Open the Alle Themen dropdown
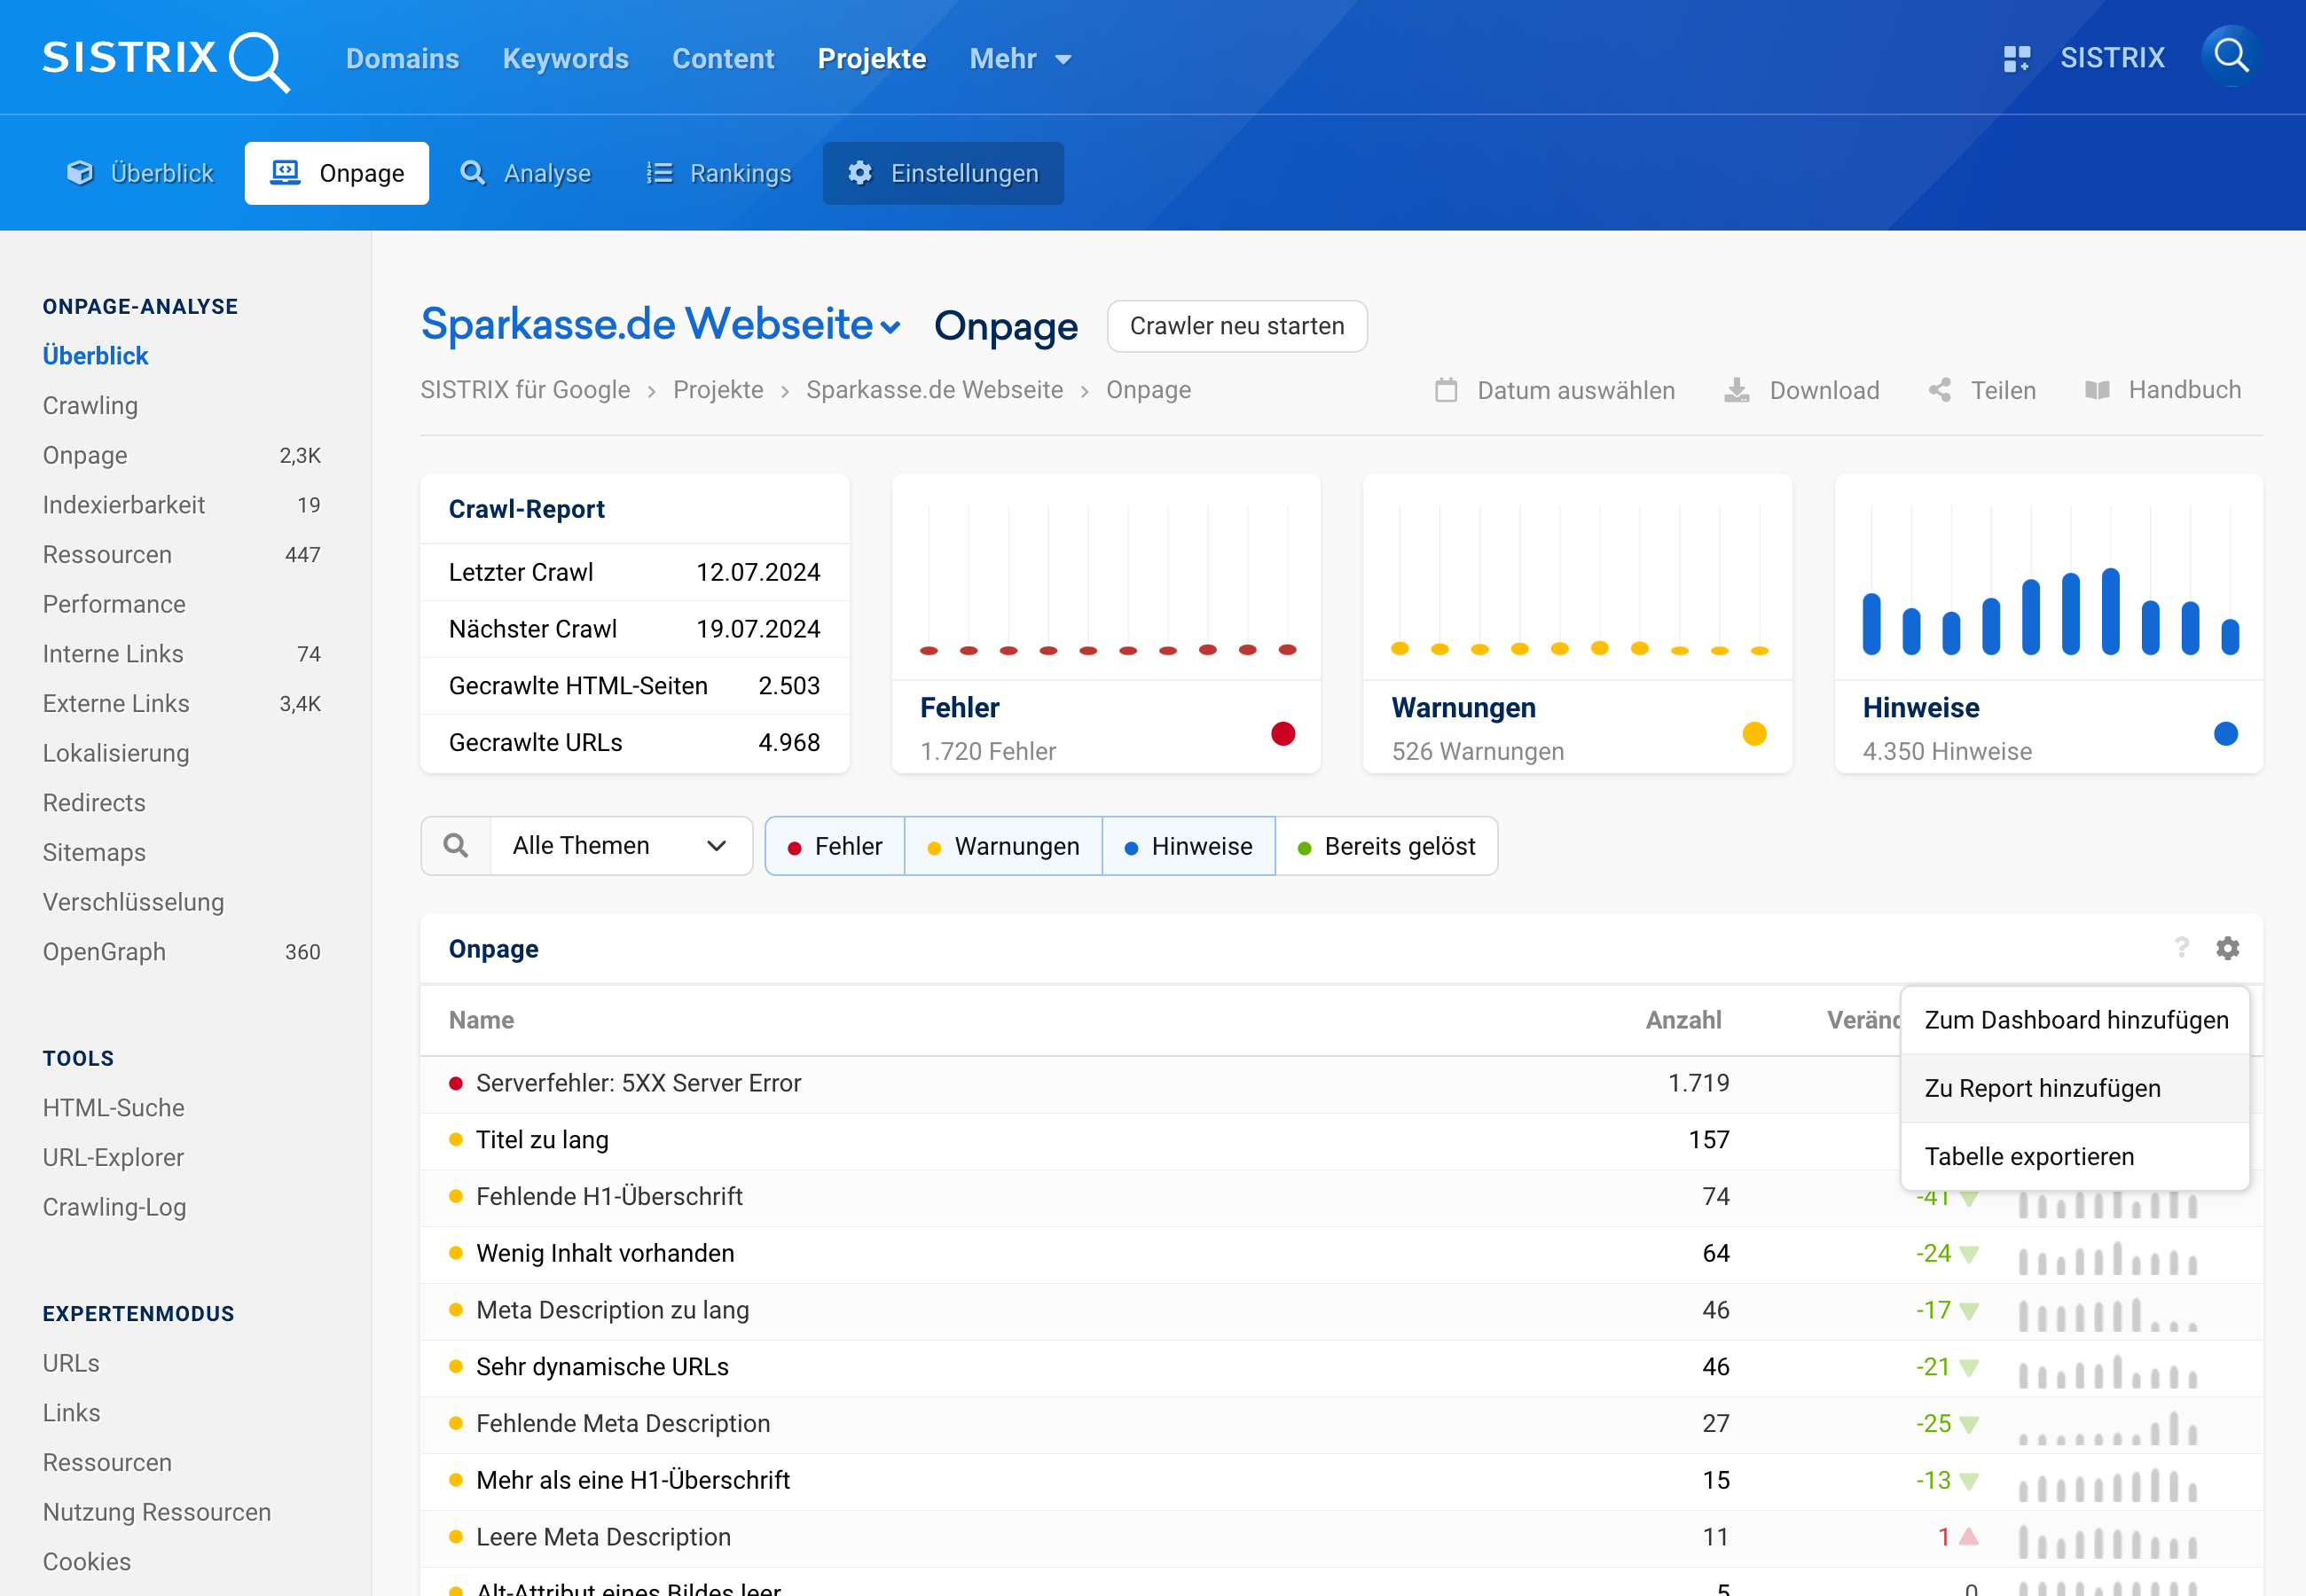This screenshot has width=2306, height=1596. [x=620, y=846]
